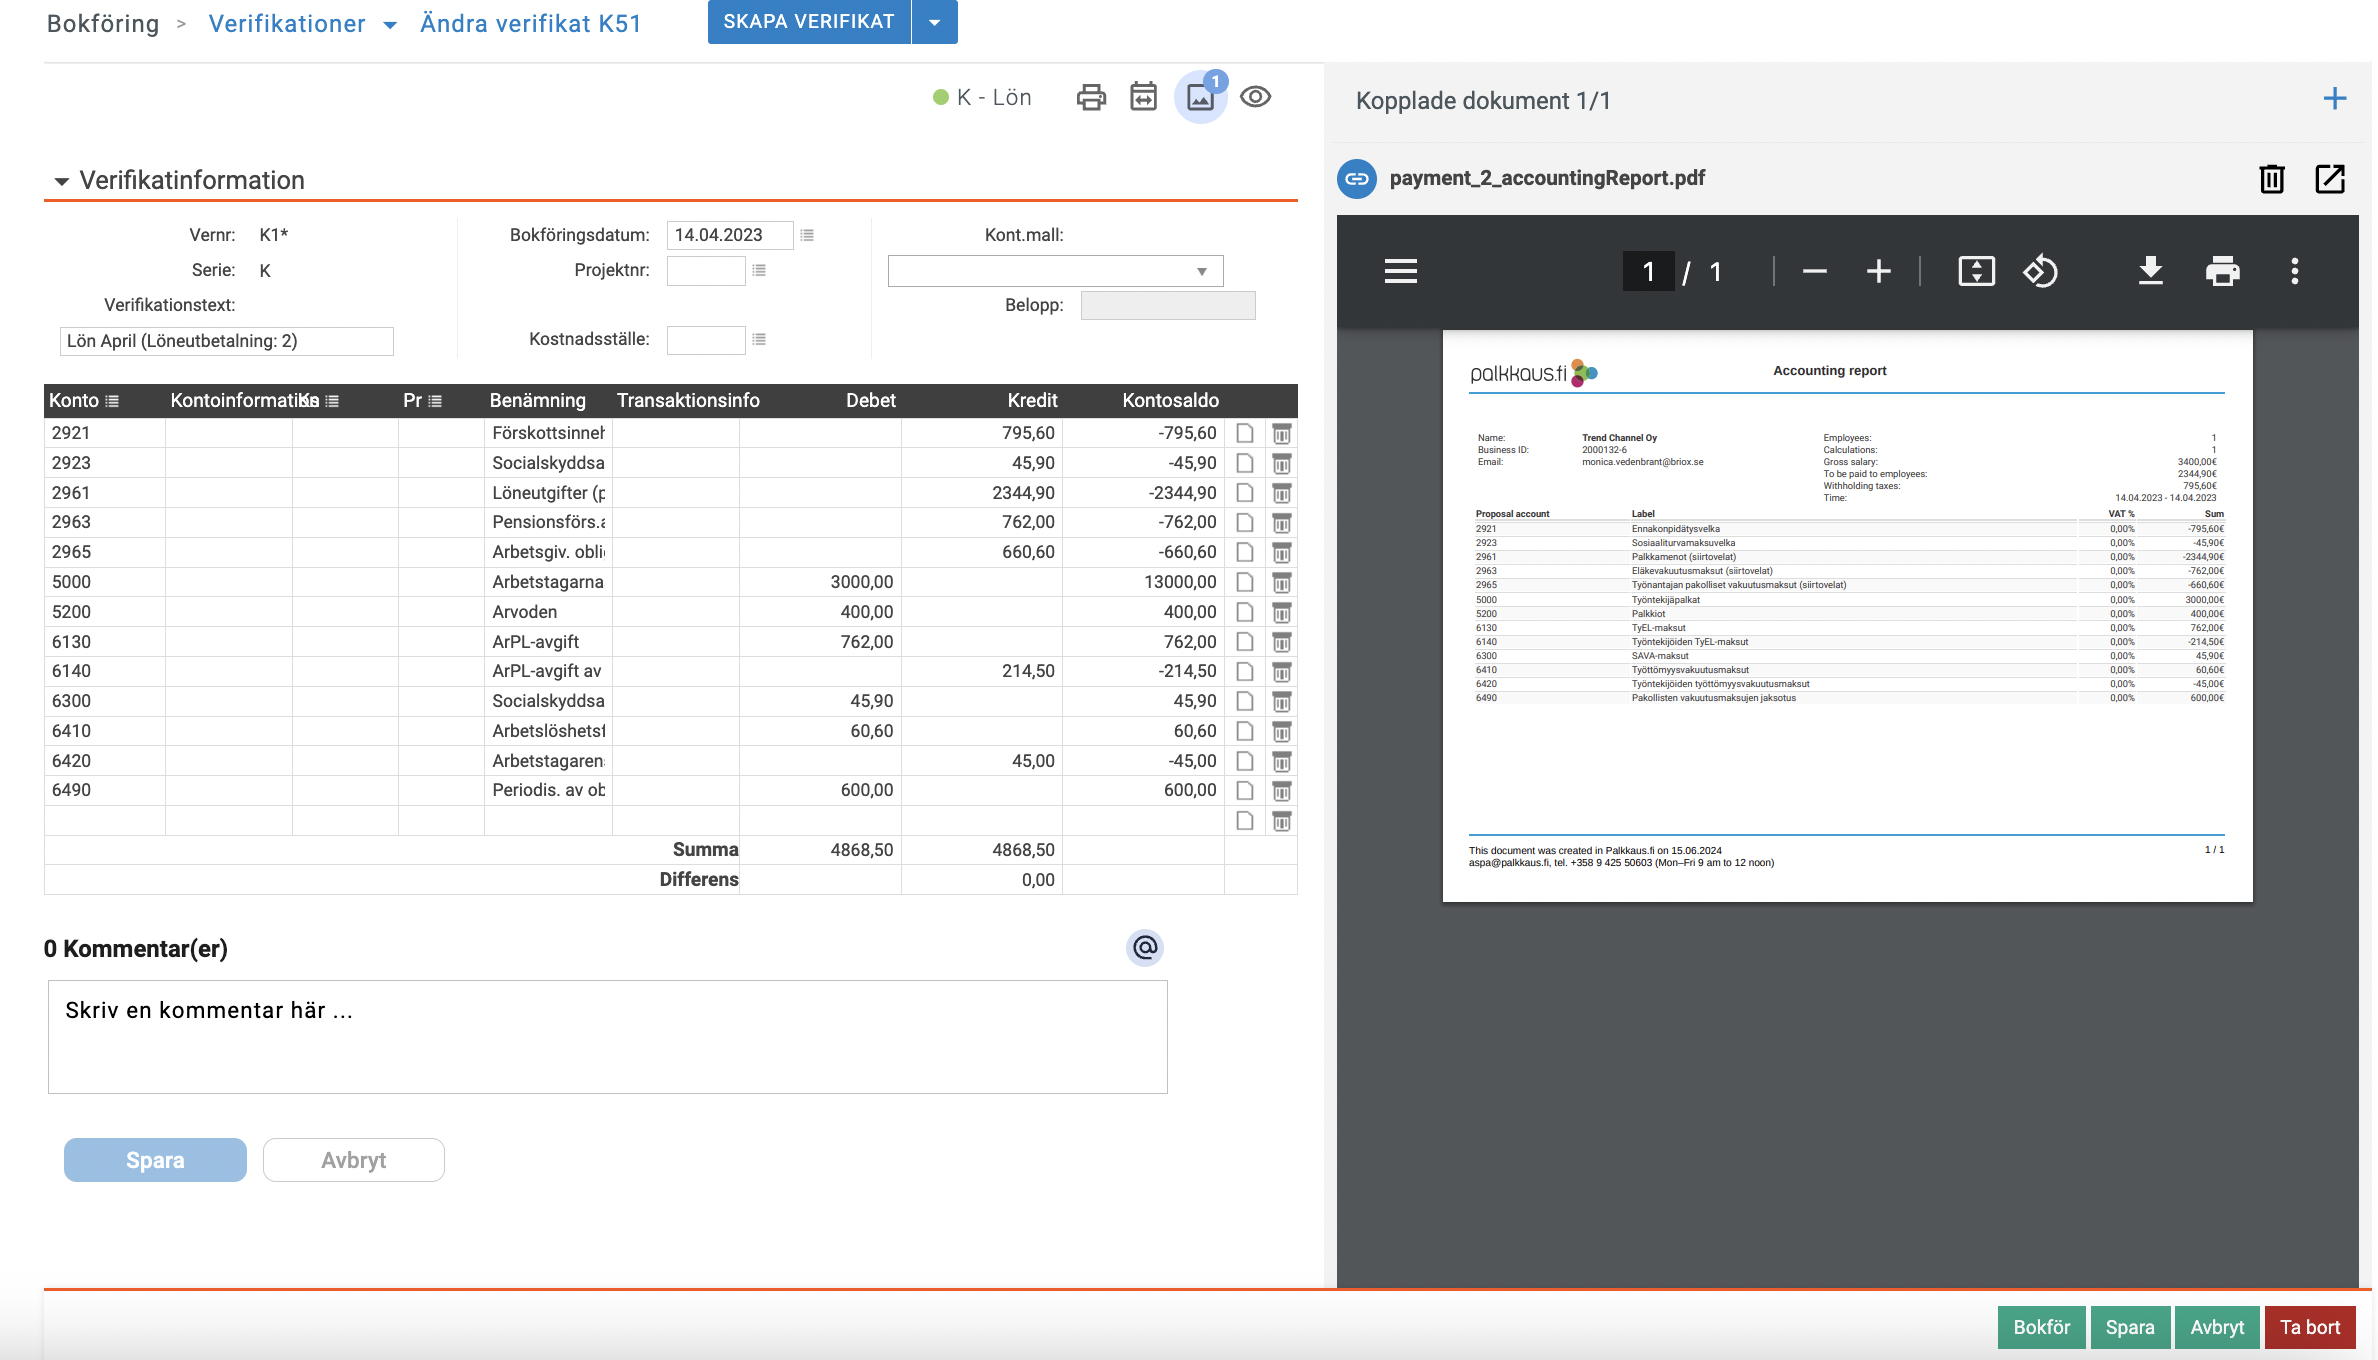Toggle the note checkbox on row 2921
Viewport: 2378px width, 1360px height.
(1245, 433)
